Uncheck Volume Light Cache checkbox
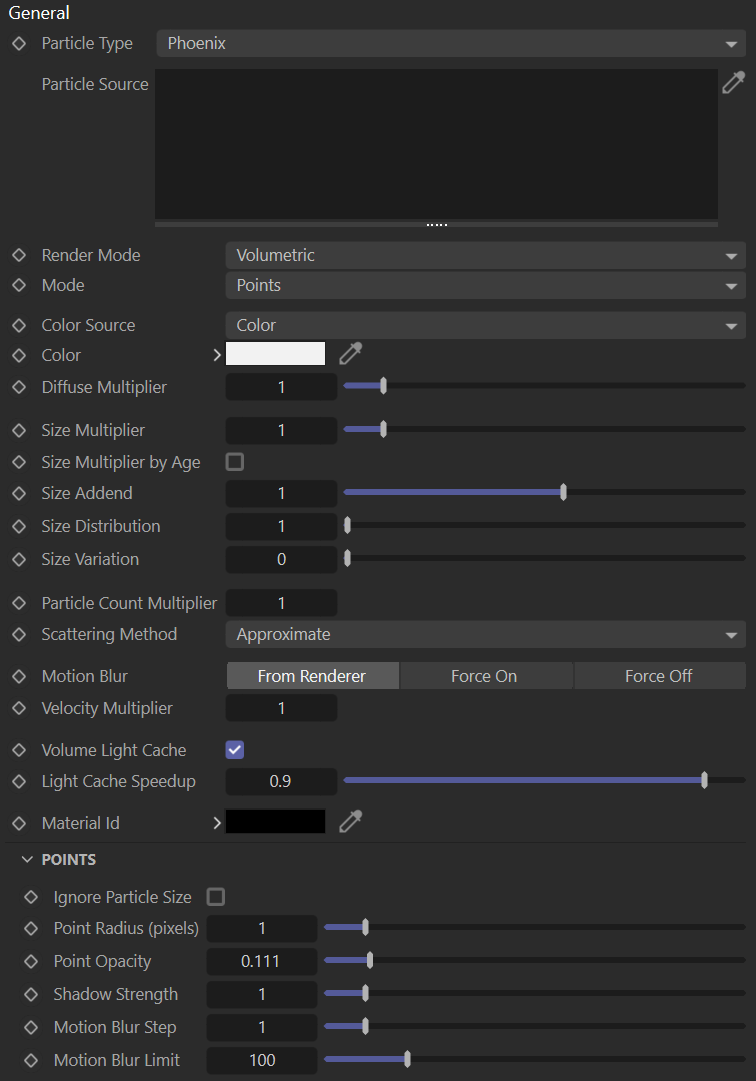 click(x=235, y=749)
